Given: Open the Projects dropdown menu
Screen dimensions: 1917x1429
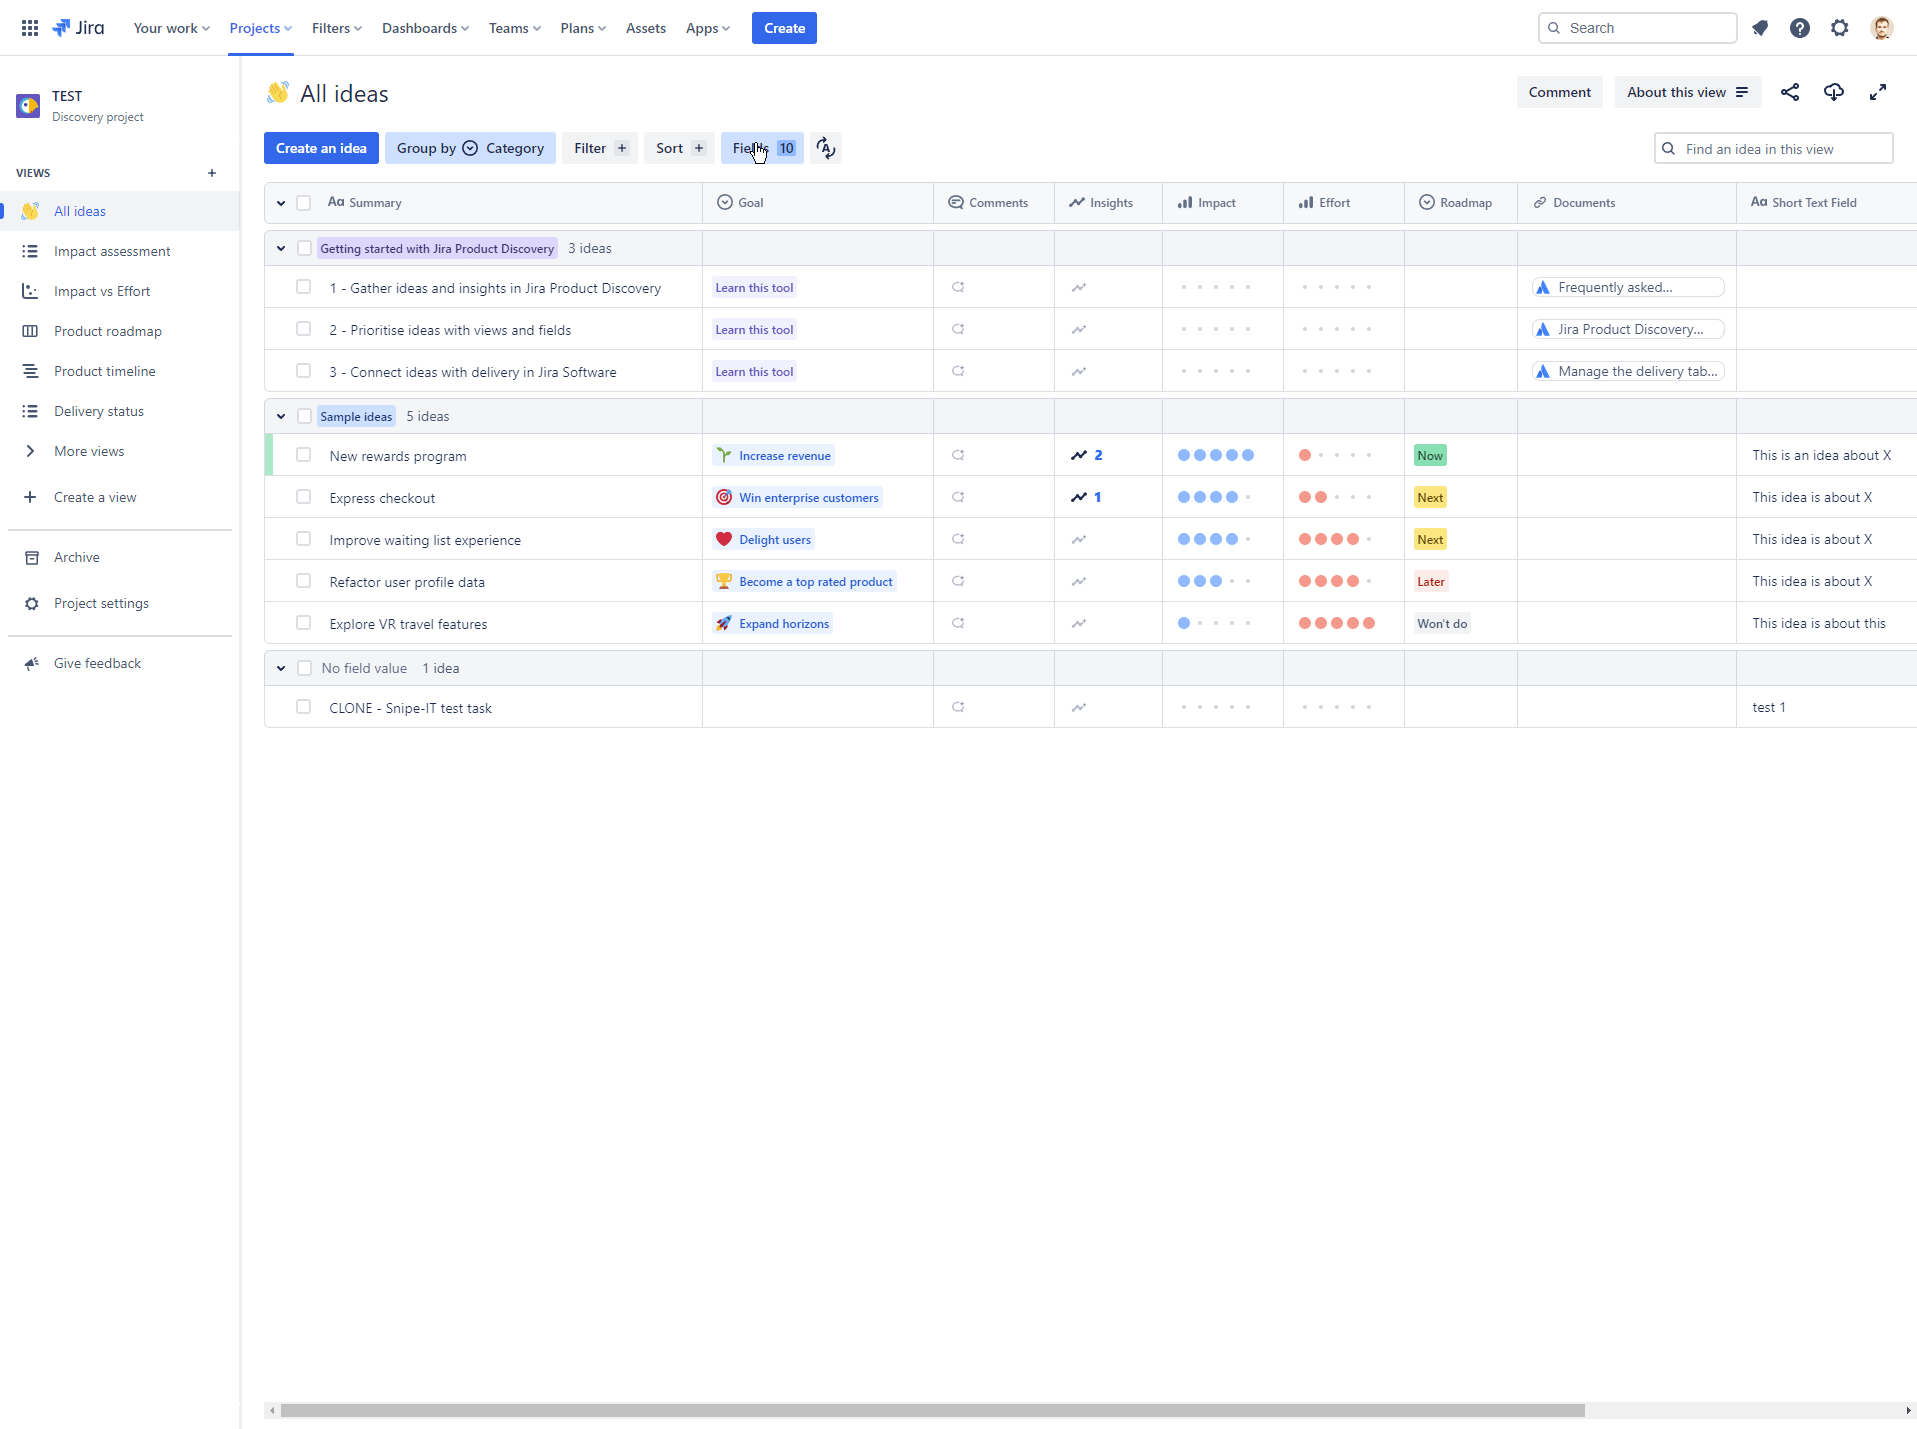Looking at the screenshot, I should pos(259,28).
